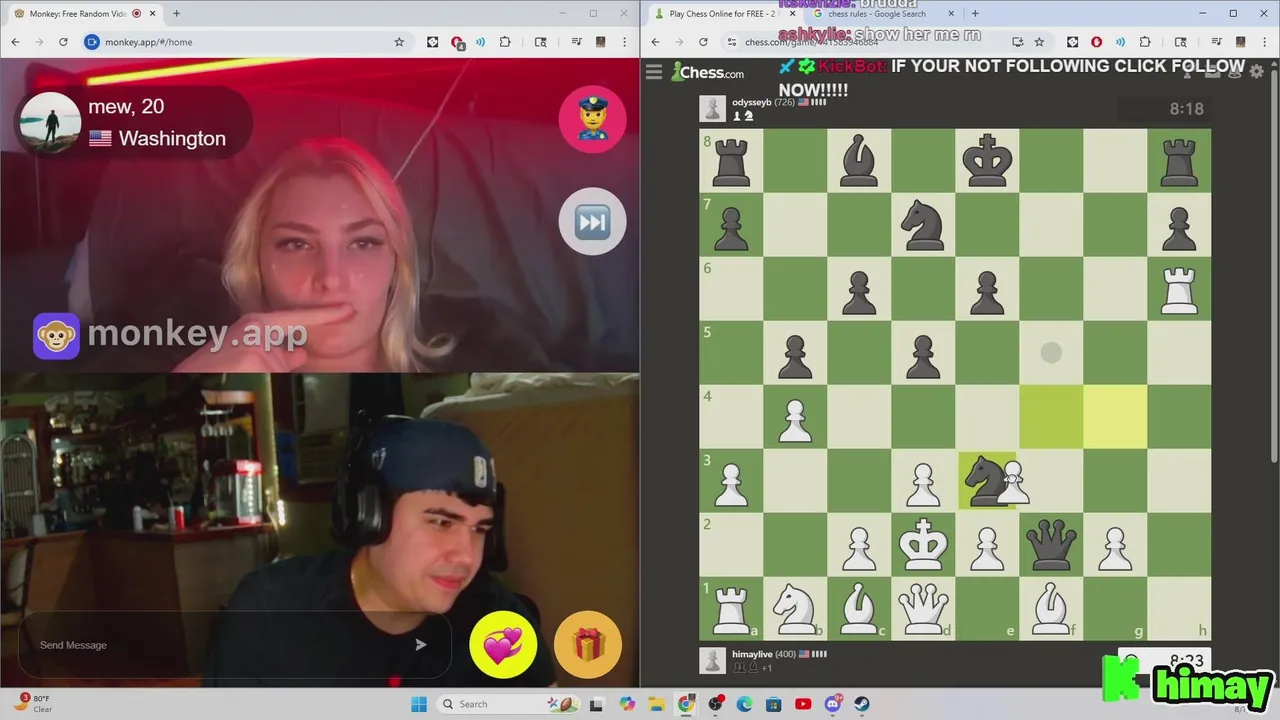Select the white knight on b1

tap(795, 608)
